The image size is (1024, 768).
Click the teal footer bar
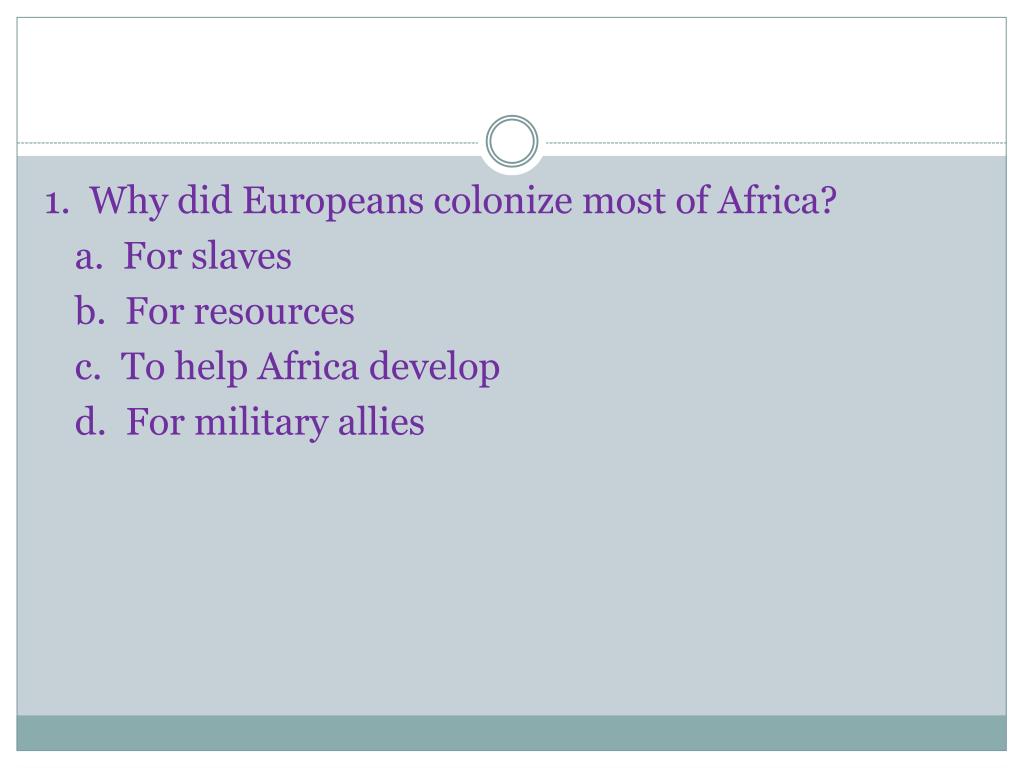click(512, 733)
